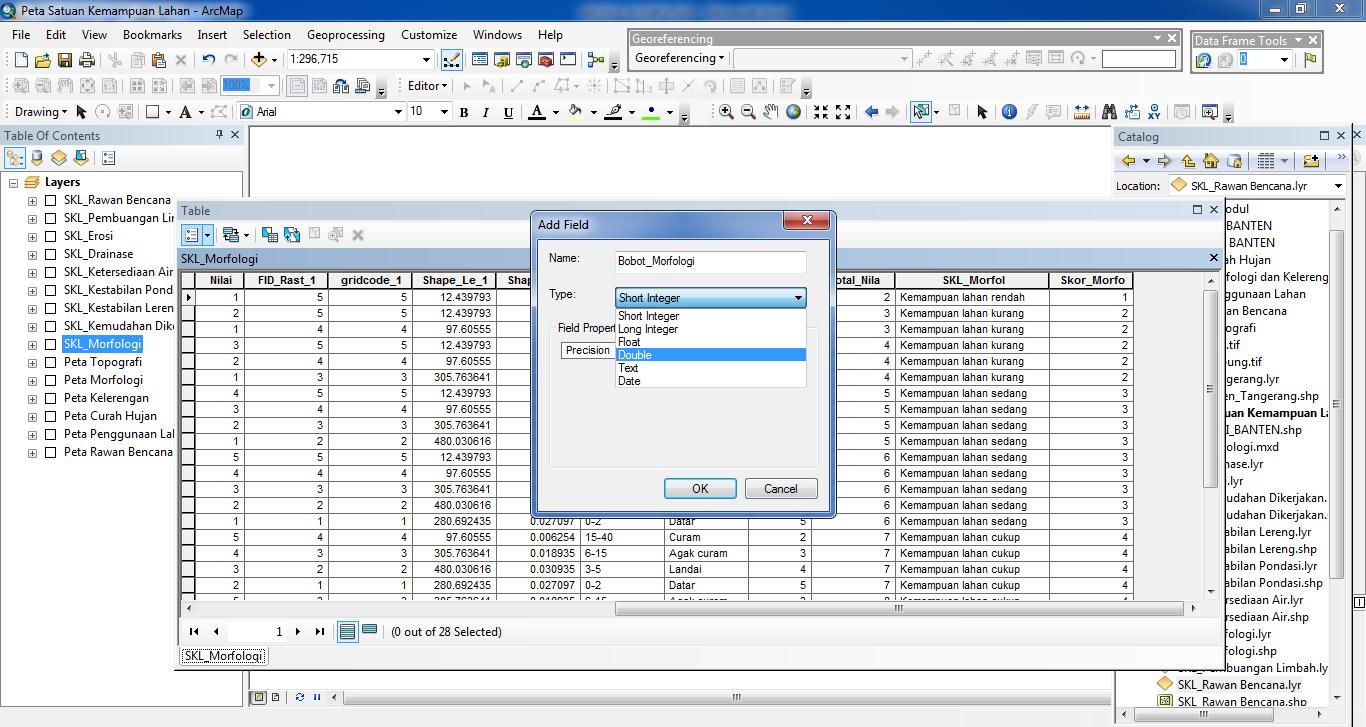Open the Measure ruler tool

(1081, 112)
